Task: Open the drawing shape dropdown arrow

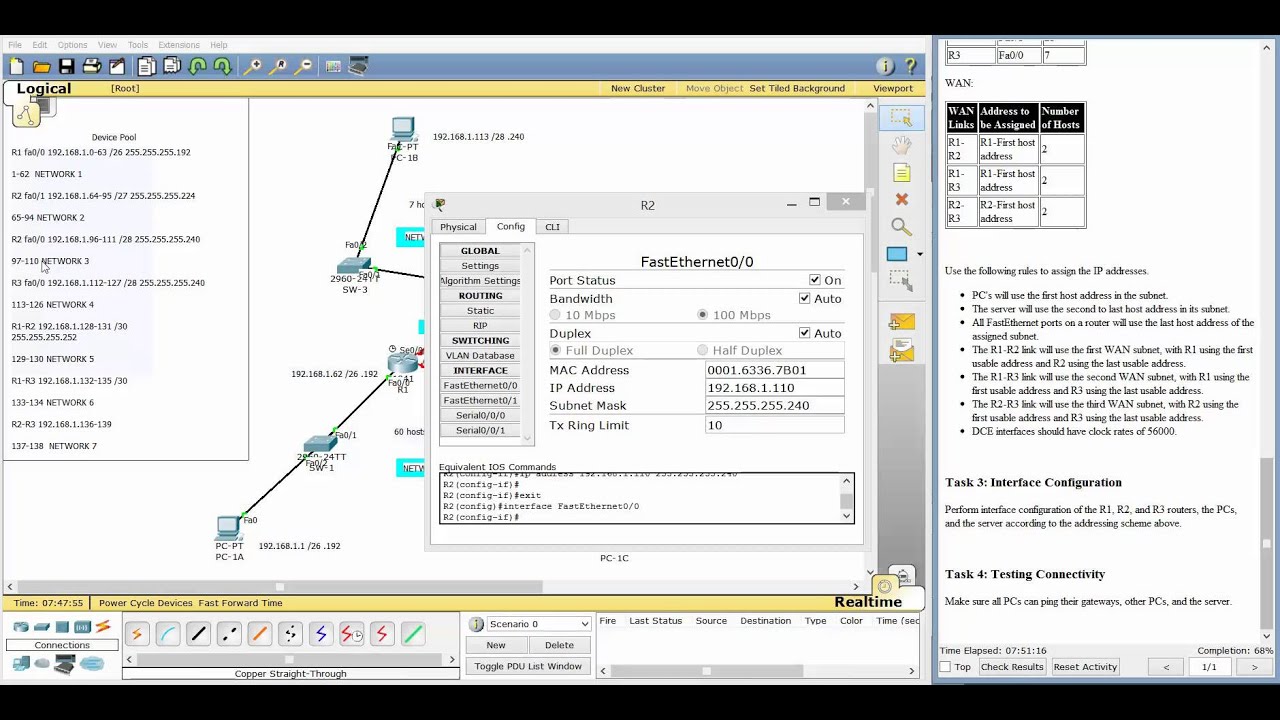Action: tap(920, 254)
